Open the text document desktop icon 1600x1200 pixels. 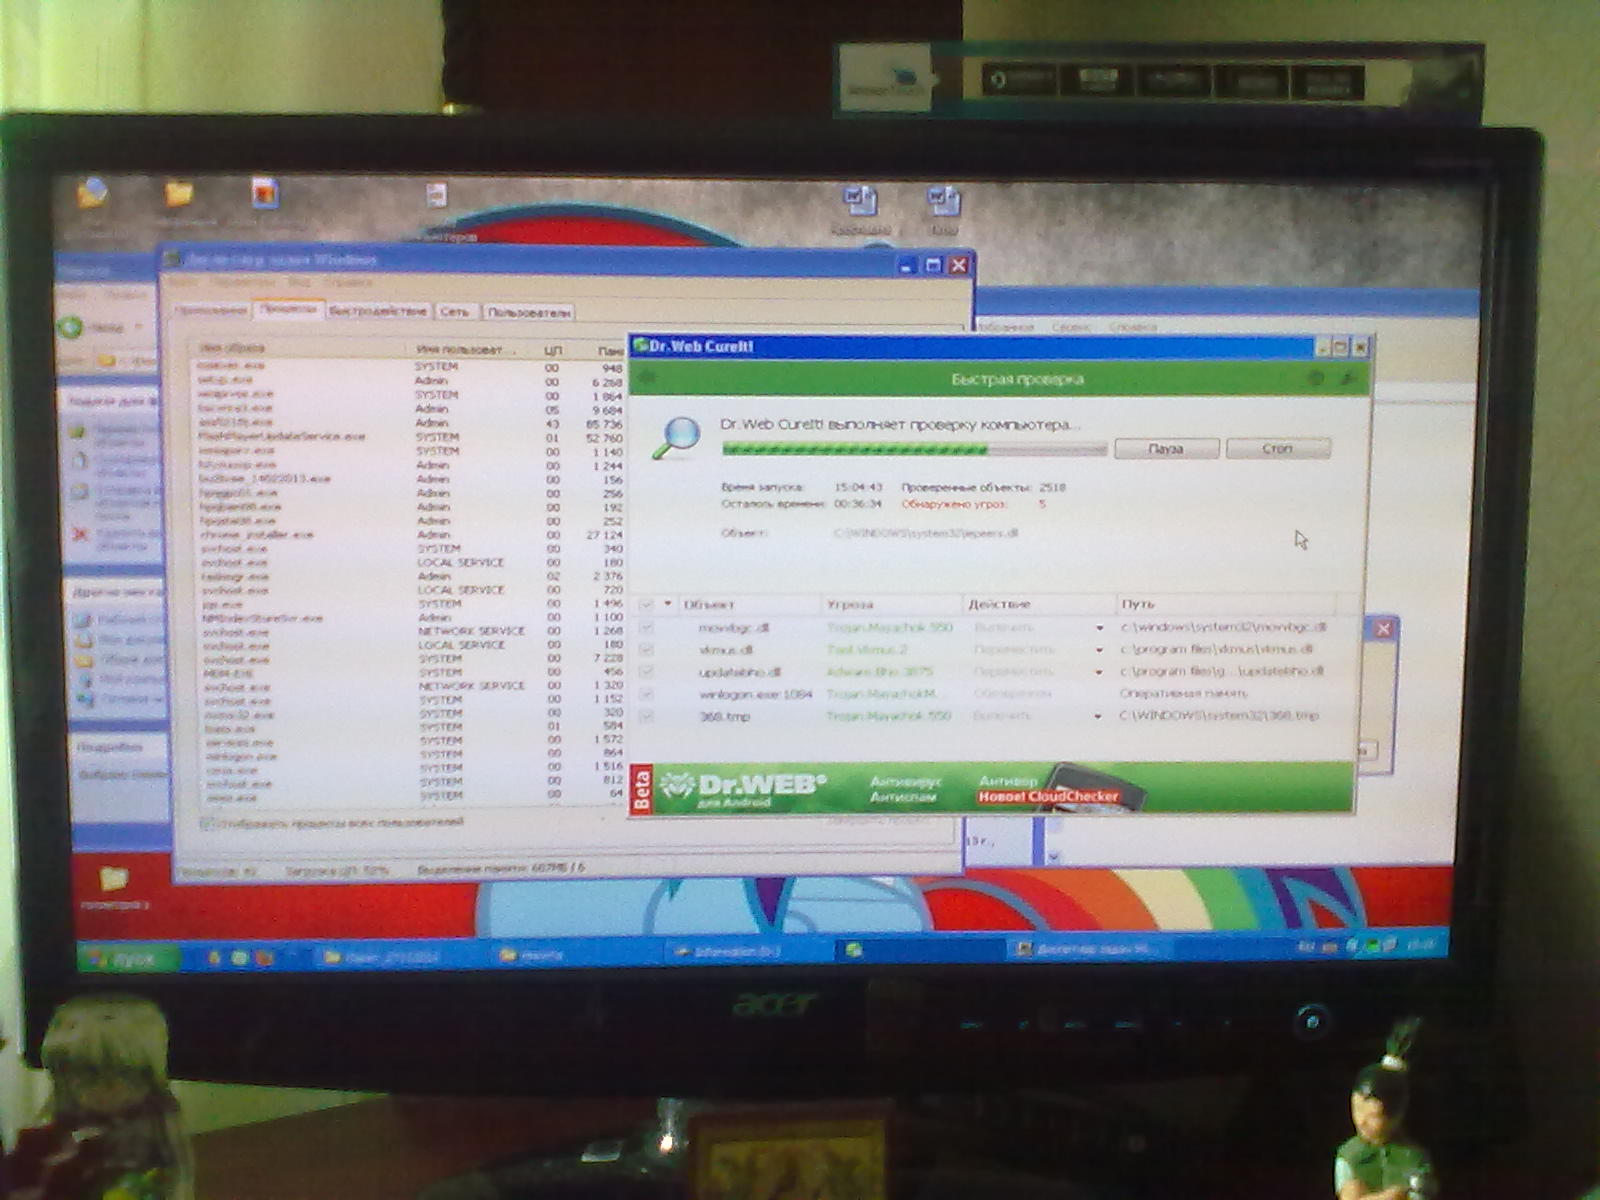[x=436, y=195]
